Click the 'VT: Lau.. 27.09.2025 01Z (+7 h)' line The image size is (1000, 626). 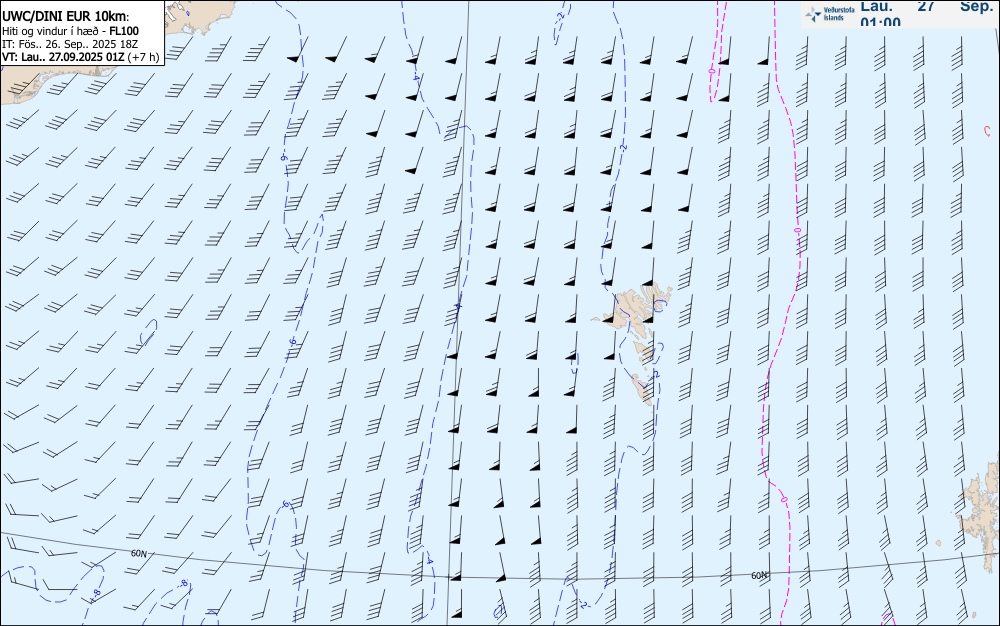(80, 57)
